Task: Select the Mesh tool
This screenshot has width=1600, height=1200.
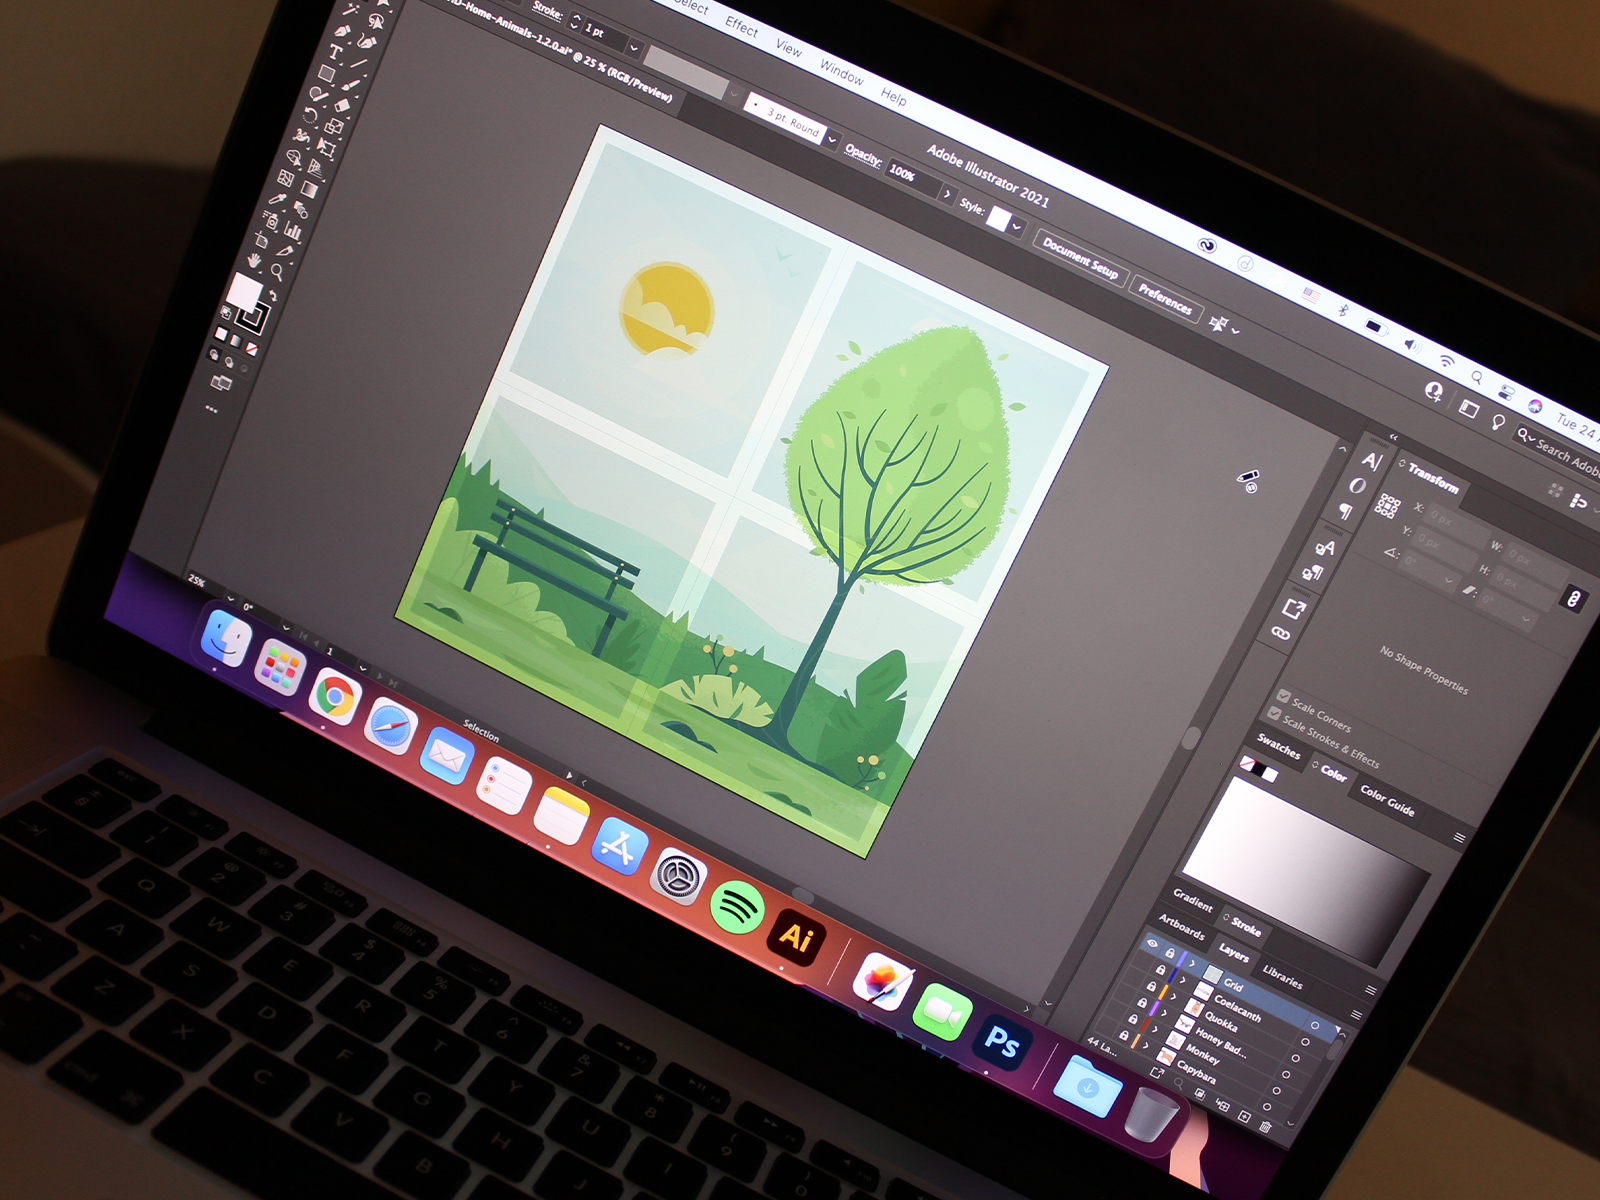Action: point(285,178)
